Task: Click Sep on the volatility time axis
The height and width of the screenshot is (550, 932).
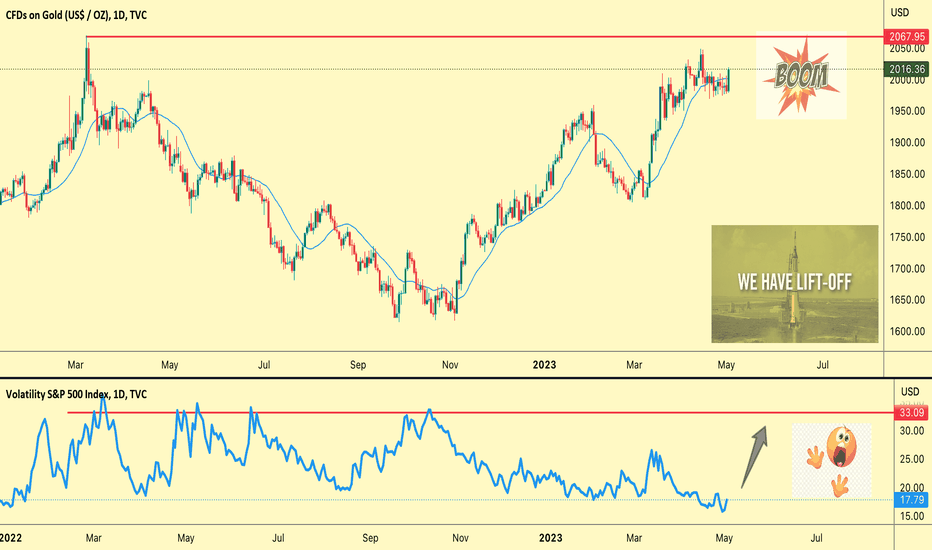Action: pyautogui.click(x=370, y=538)
